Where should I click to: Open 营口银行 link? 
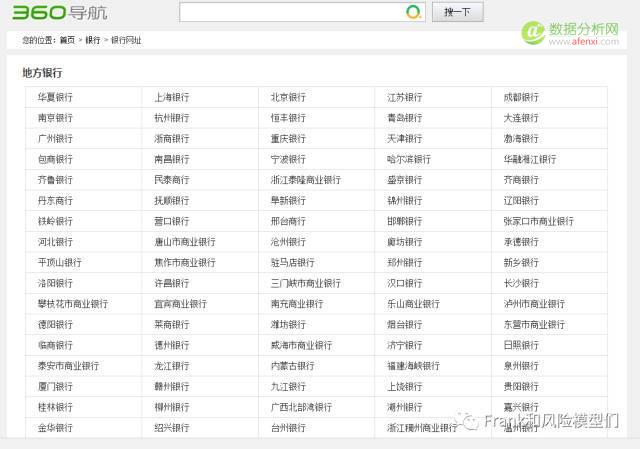click(172, 221)
